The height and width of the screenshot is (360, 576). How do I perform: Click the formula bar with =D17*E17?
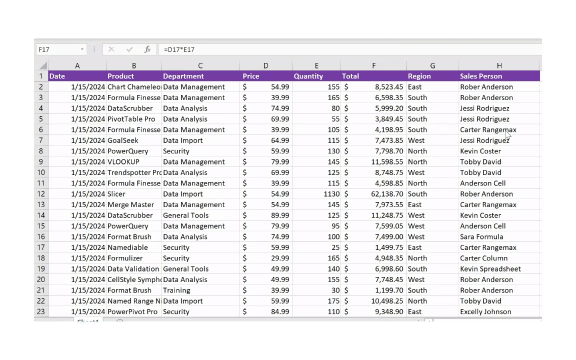pyautogui.click(x=350, y=49)
